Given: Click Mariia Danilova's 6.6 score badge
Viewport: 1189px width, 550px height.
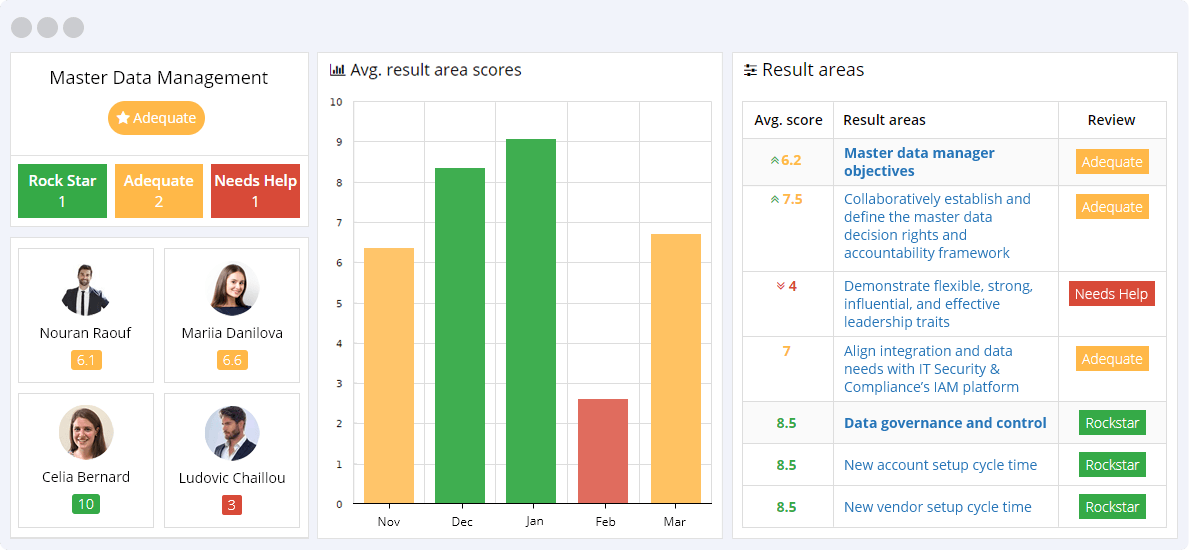Looking at the screenshot, I should [232, 360].
